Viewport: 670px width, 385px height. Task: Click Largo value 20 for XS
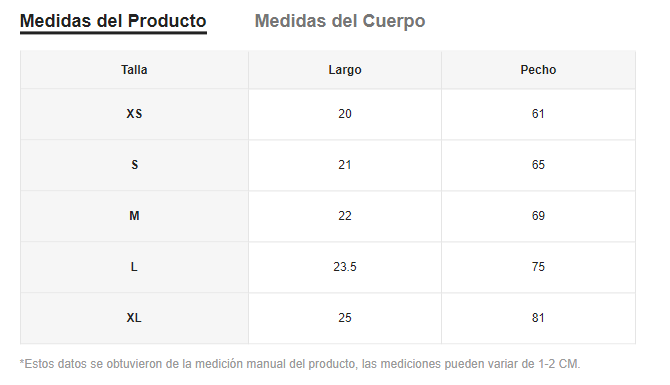345,114
